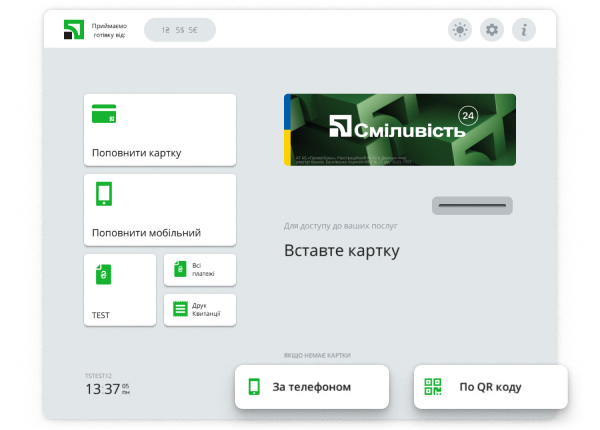This screenshot has width=600, height=430.
Task: Open settings with the gear icon
Action: tap(491, 30)
